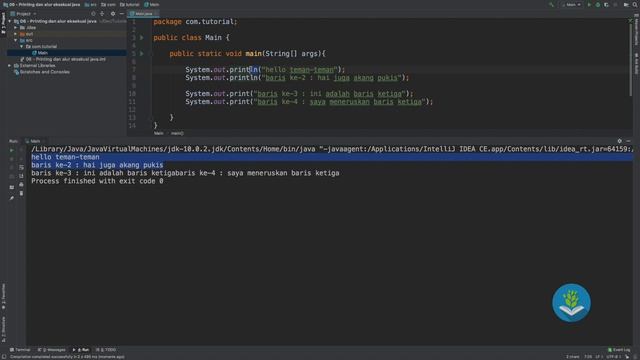640x360 pixels.
Task: Toggle the Favorites side tab
Action: coord(3,296)
